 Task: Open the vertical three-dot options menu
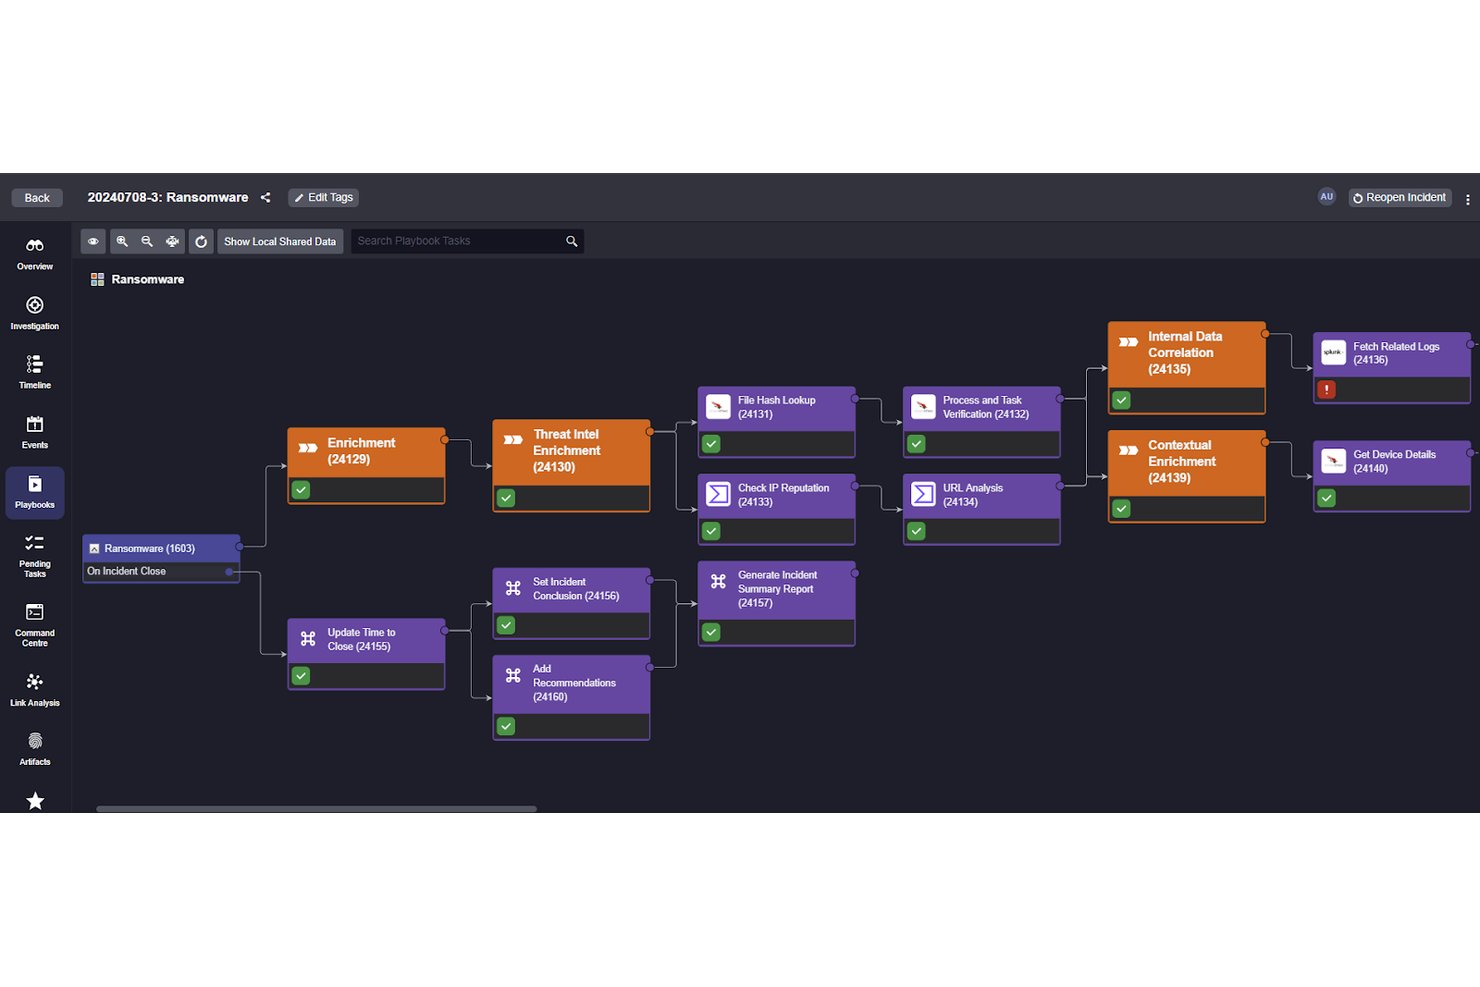[1467, 199]
